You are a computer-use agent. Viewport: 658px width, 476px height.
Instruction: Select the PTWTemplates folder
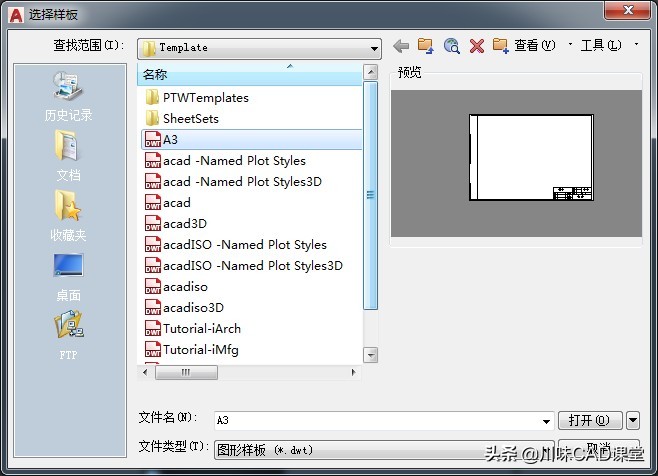(x=197, y=98)
